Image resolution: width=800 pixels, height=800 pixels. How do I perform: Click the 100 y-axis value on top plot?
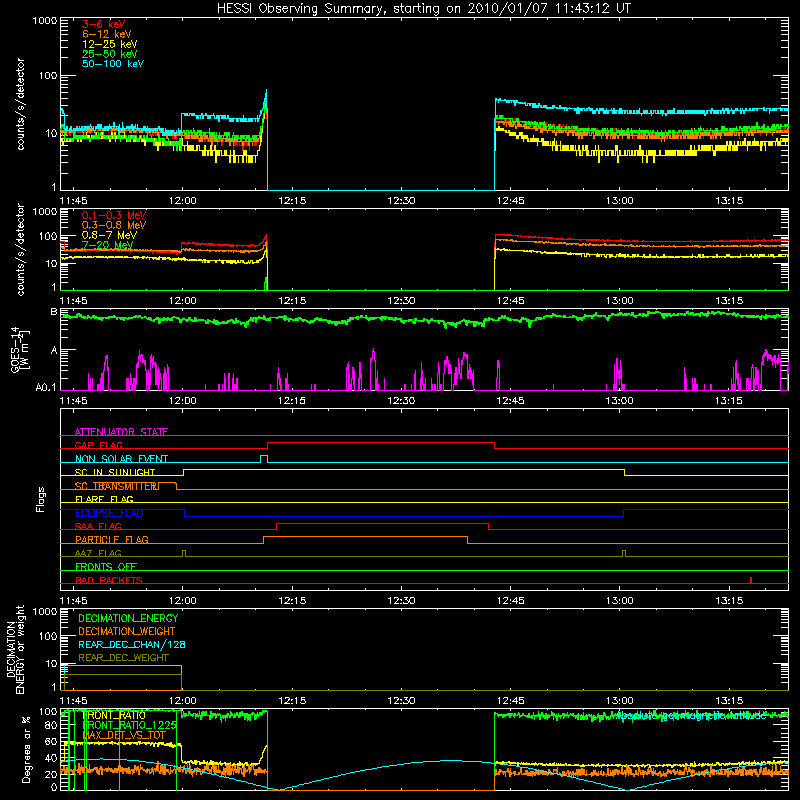(47, 76)
